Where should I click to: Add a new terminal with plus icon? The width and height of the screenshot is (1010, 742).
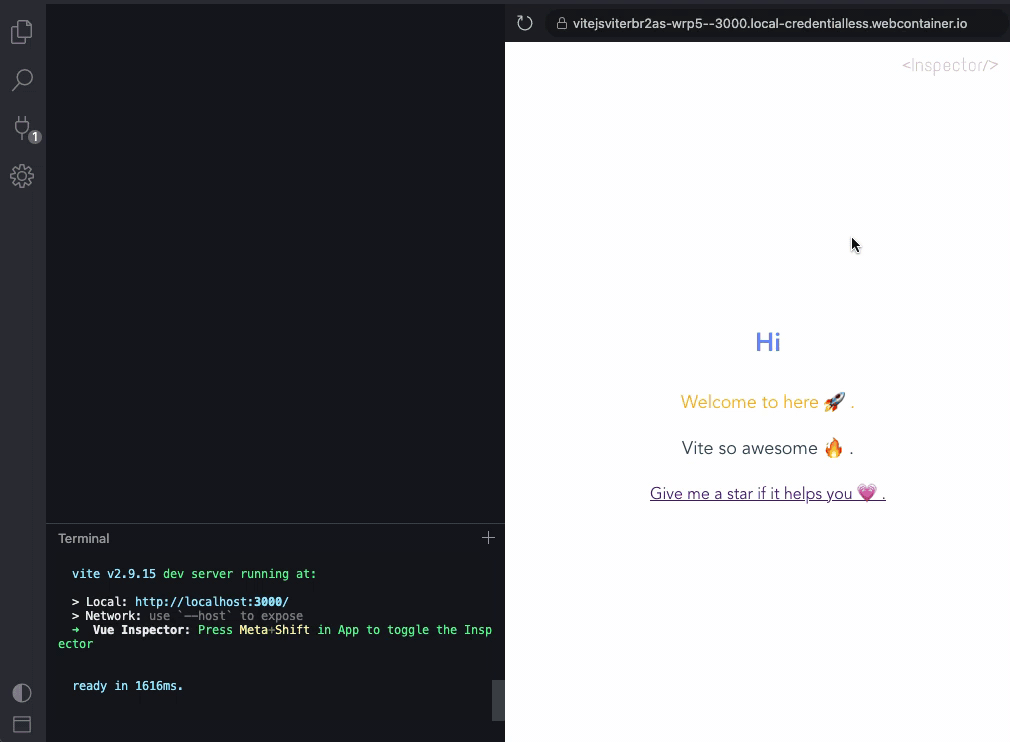click(x=488, y=538)
